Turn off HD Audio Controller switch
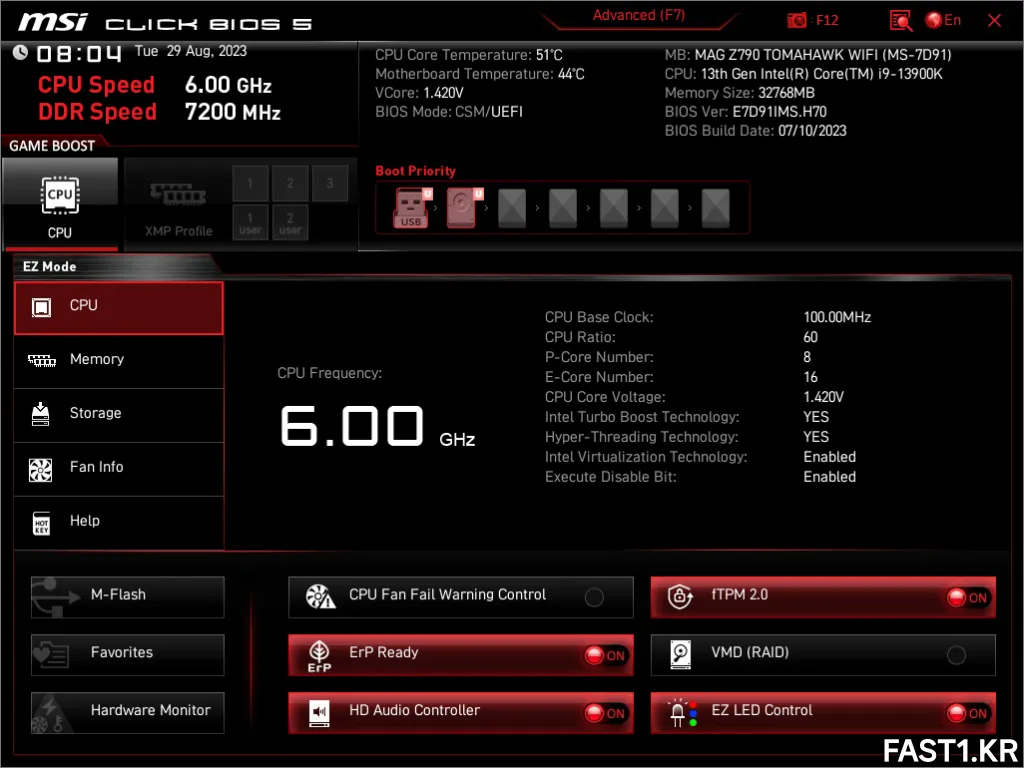1024x768 pixels. 605,713
